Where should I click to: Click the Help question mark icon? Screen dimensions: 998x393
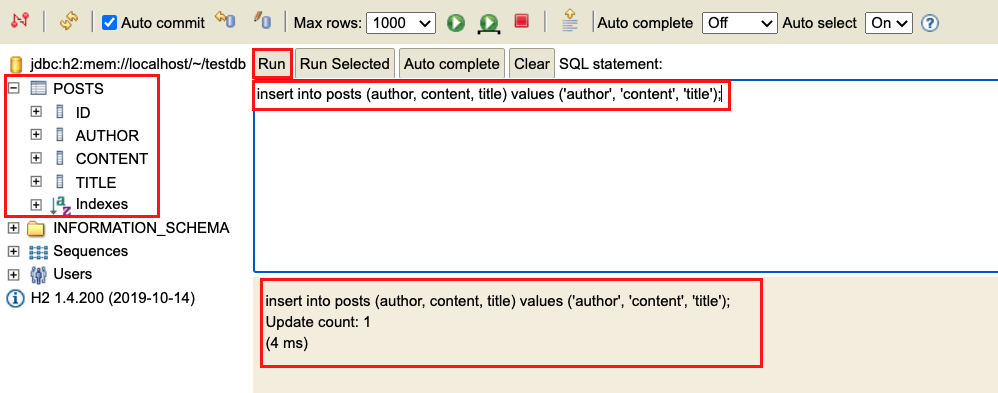point(930,24)
